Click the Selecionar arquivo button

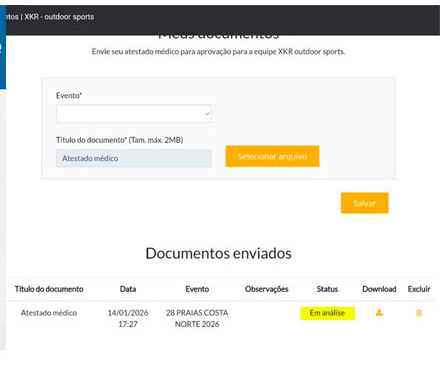272,156
